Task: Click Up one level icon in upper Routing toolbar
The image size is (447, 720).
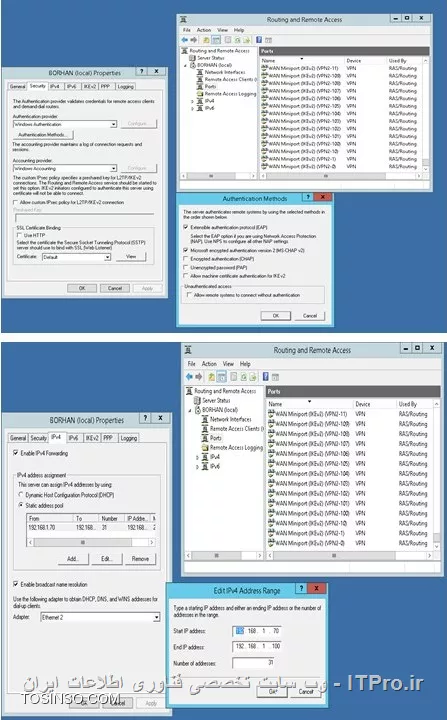Action: pyautogui.click(x=206, y=40)
